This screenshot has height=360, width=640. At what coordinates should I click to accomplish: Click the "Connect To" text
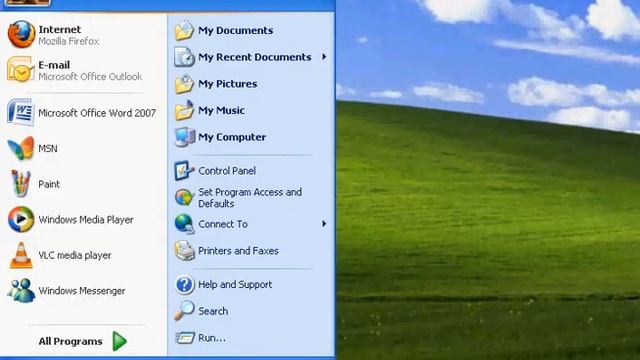click(x=223, y=224)
